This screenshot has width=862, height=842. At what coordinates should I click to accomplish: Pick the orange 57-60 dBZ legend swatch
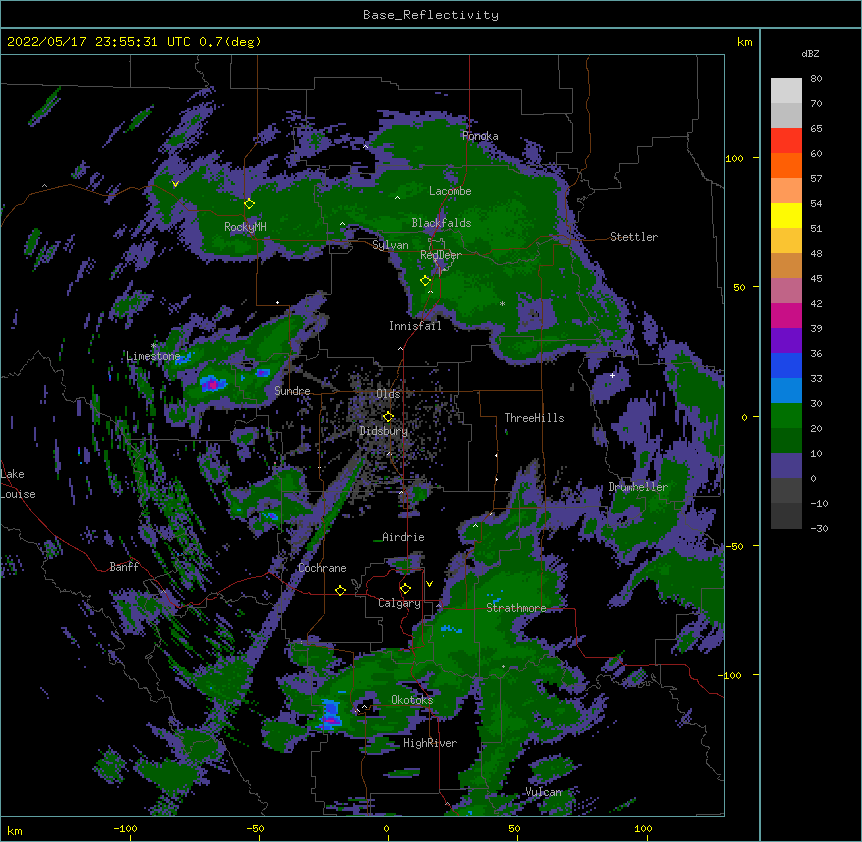(x=786, y=165)
